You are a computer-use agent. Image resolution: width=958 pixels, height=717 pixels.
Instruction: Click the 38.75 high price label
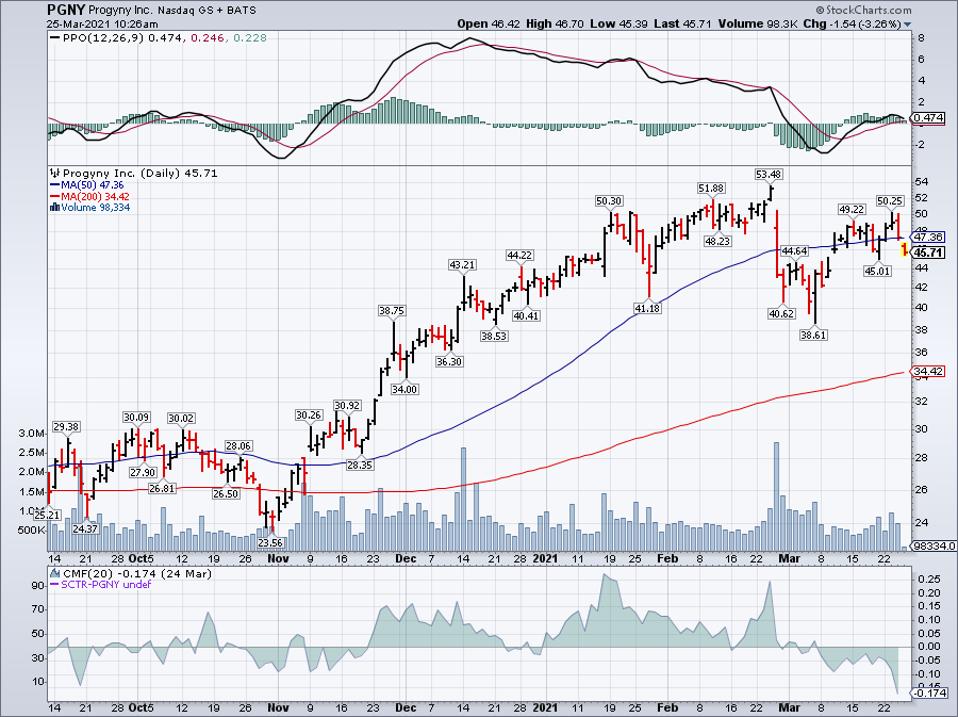392,310
